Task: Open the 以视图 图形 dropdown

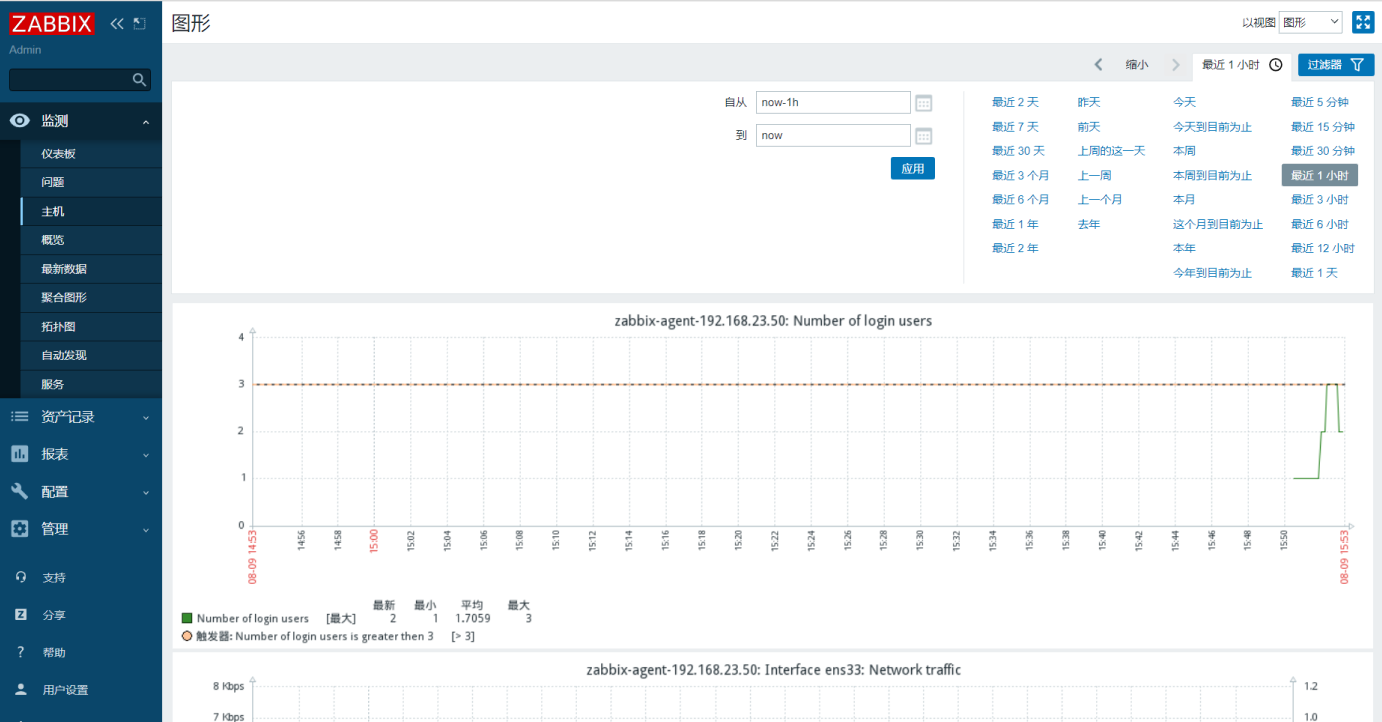Action: [x=1311, y=22]
